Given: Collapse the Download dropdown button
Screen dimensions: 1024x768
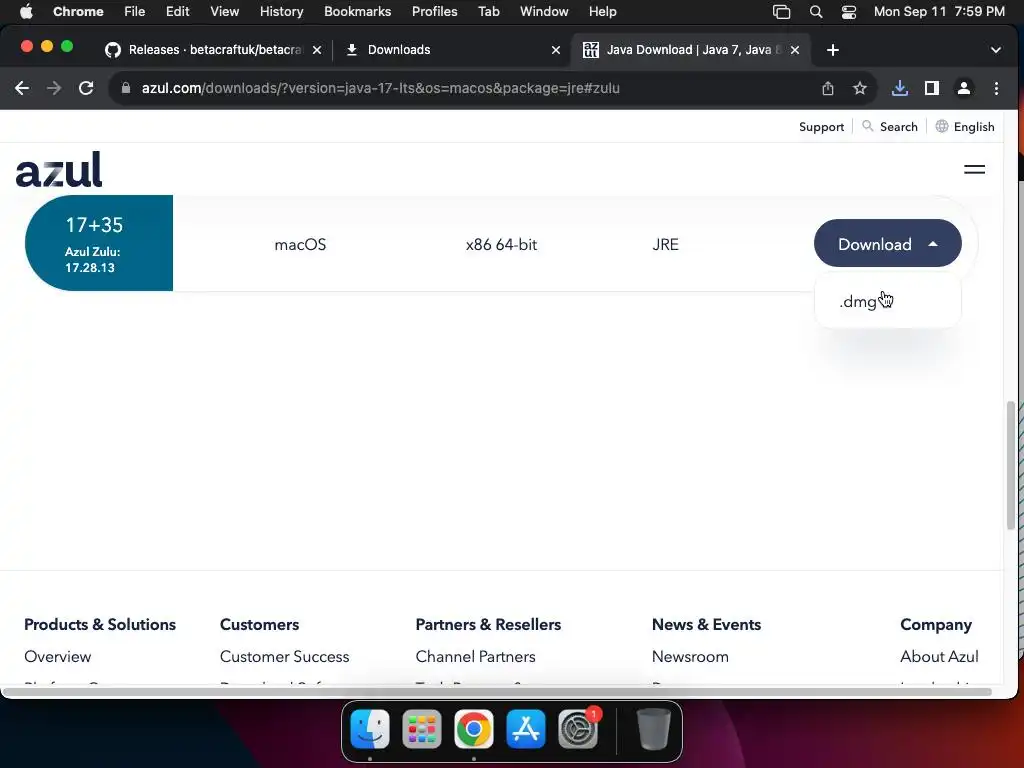Looking at the screenshot, I should point(888,244).
